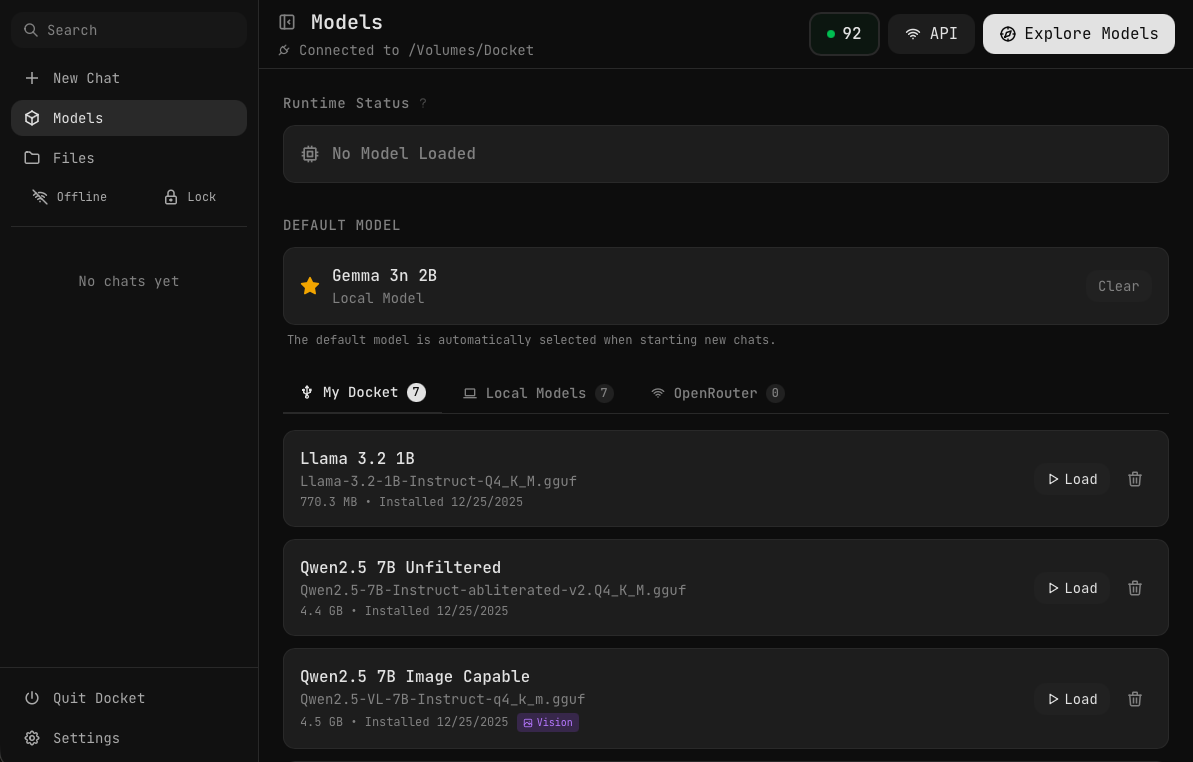Click the power icon to Quit Docket
This screenshot has width=1193, height=762.
34,698
